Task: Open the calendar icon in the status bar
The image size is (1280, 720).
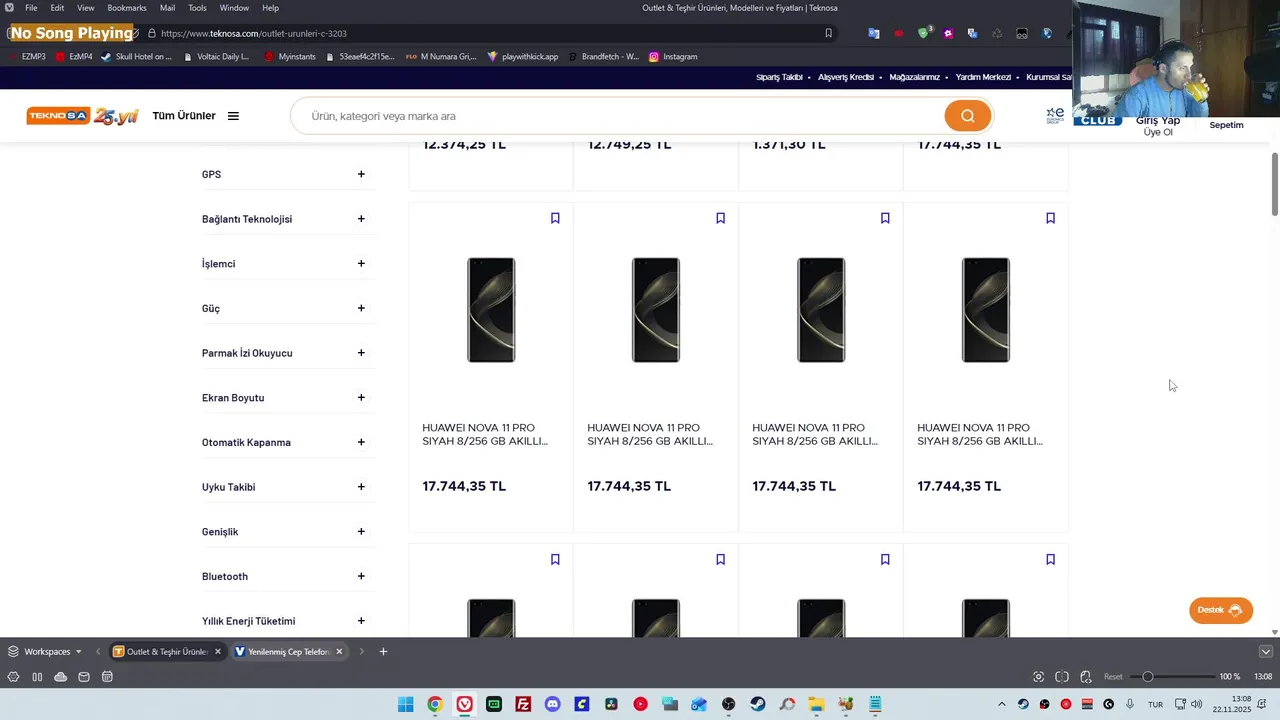Action: coord(107,677)
